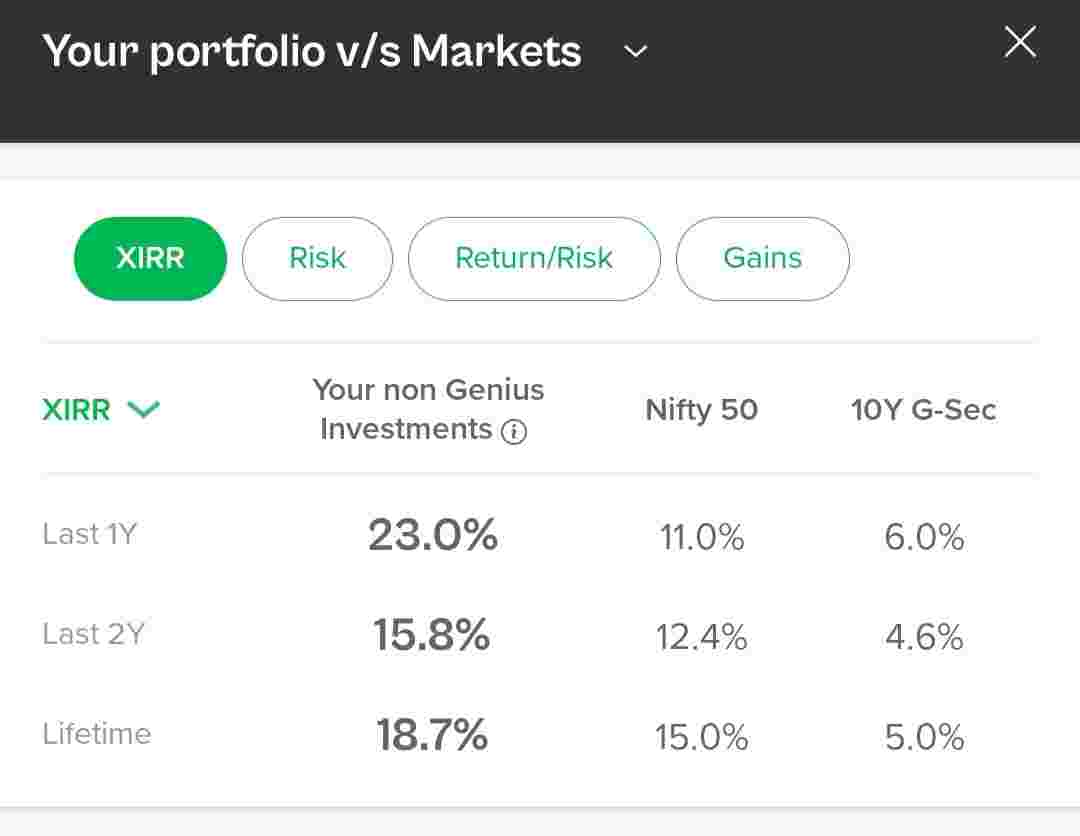Close the portfolio comparison panel
The image size is (1080, 836).
coord(1020,43)
